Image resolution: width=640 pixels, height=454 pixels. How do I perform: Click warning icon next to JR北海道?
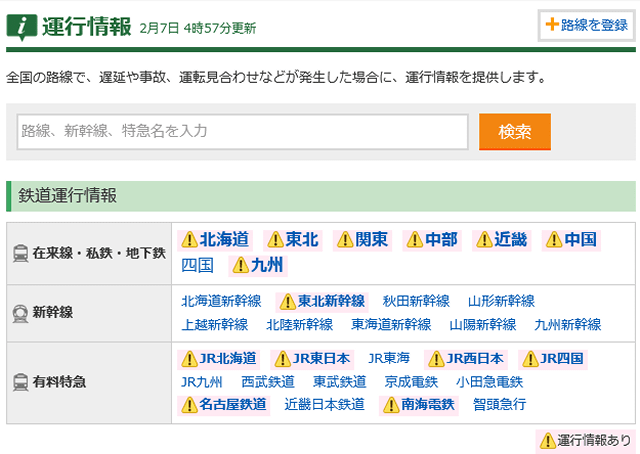189,359
